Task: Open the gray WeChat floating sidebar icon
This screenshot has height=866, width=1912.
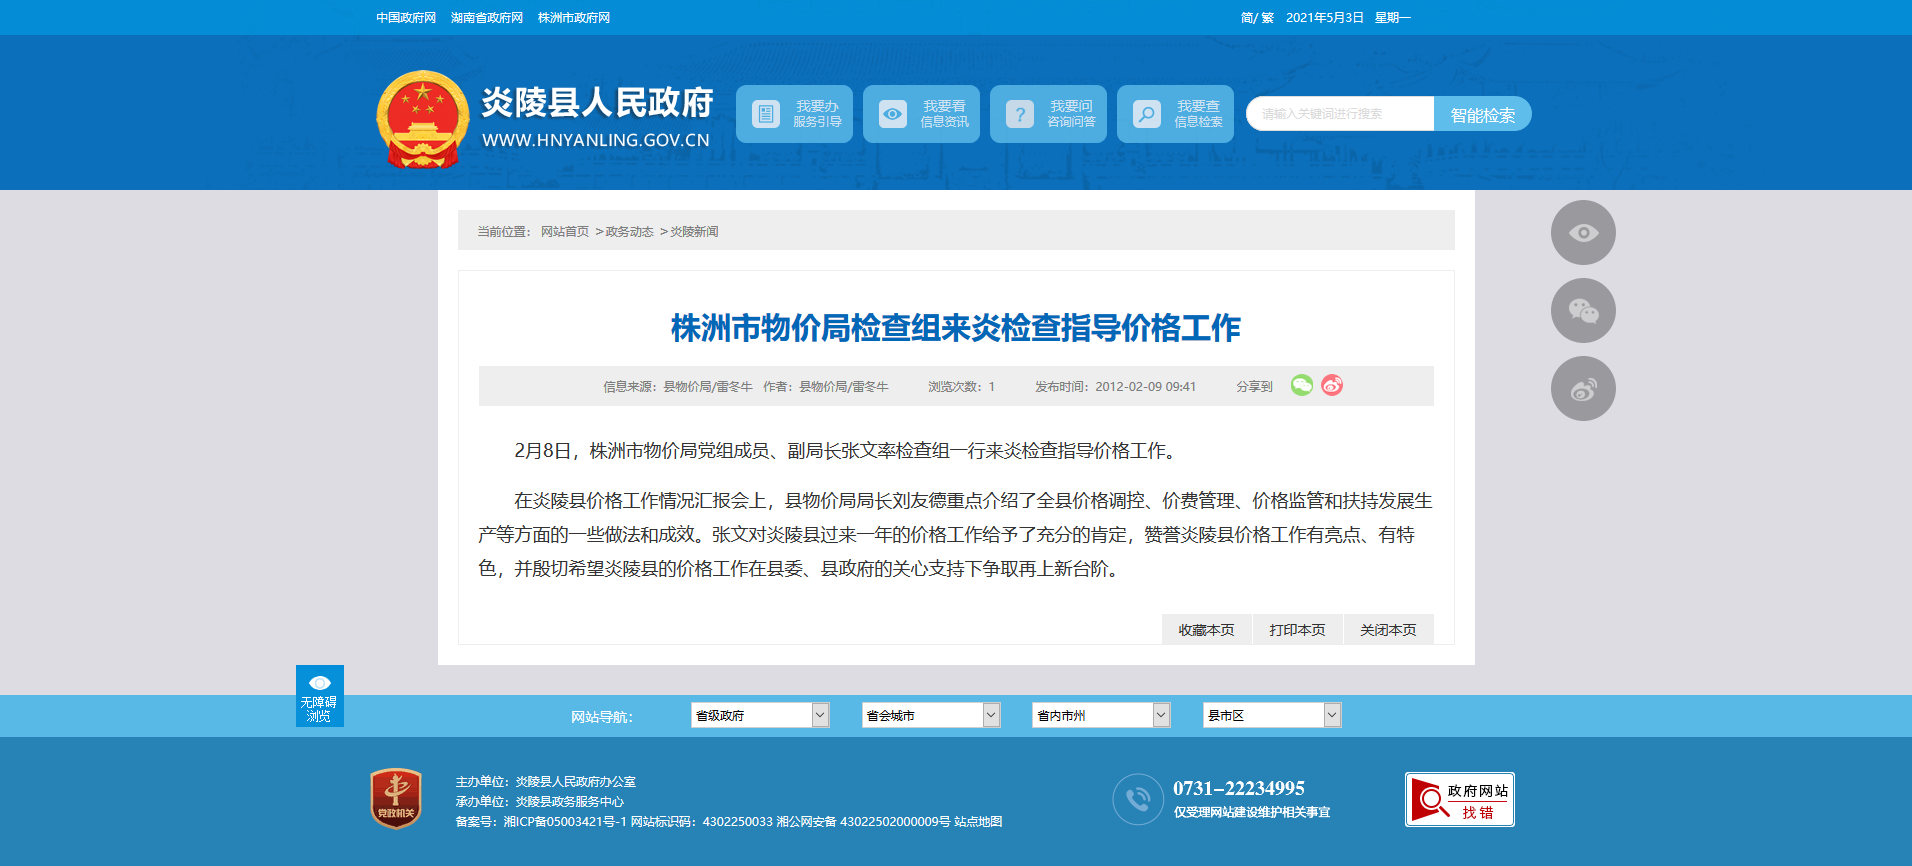Action: click(x=1582, y=310)
